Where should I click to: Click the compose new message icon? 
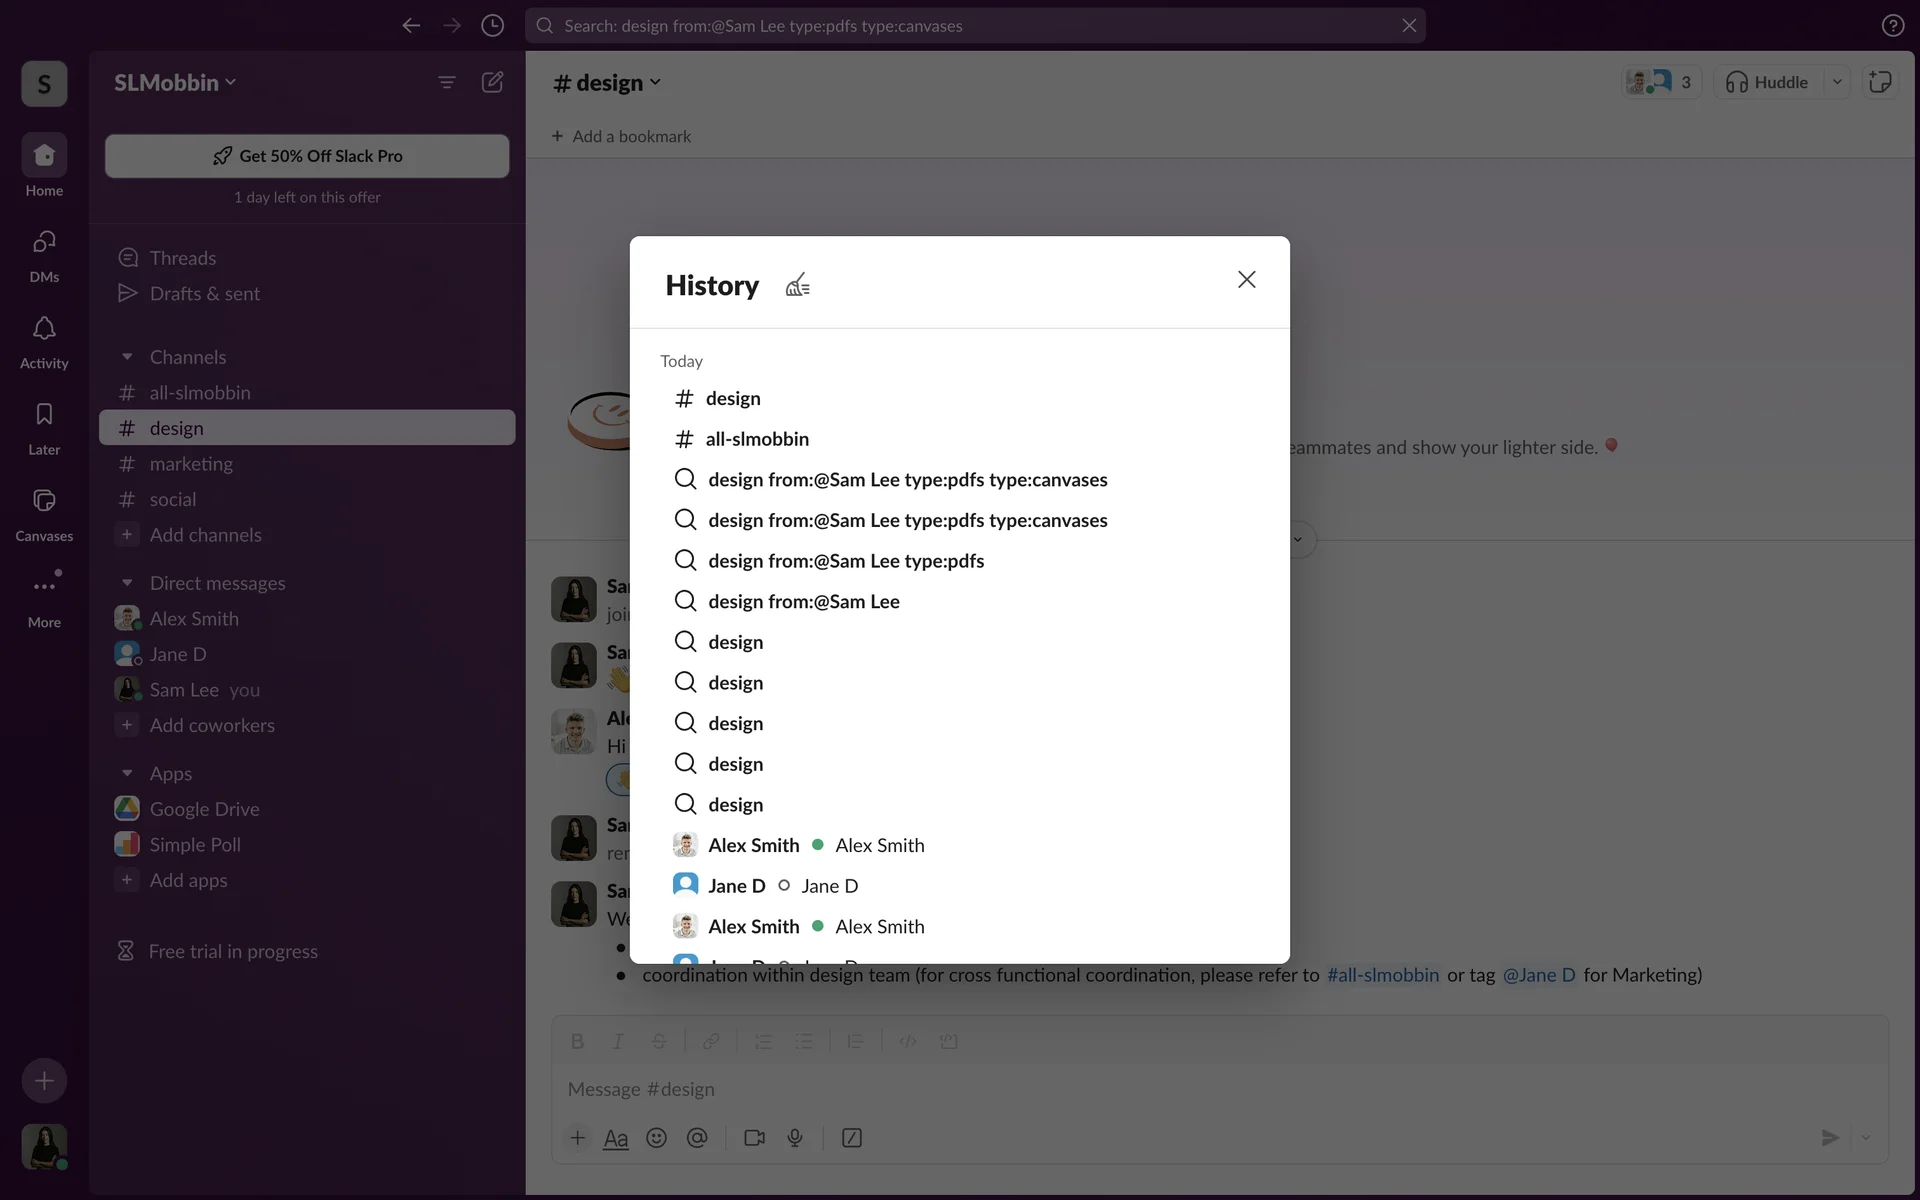point(492,83)
